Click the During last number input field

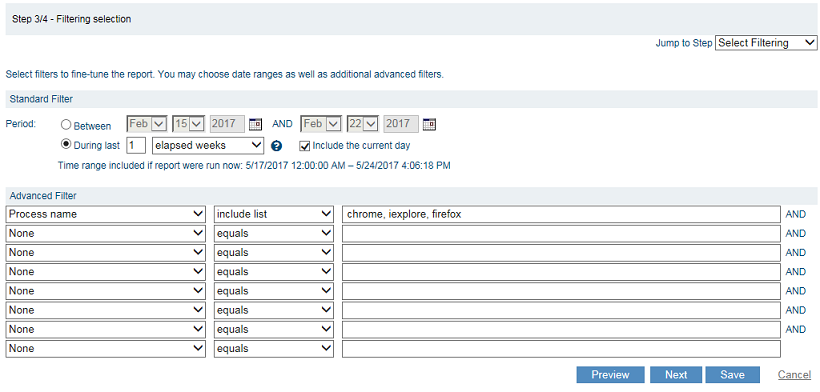pos(136,146)
